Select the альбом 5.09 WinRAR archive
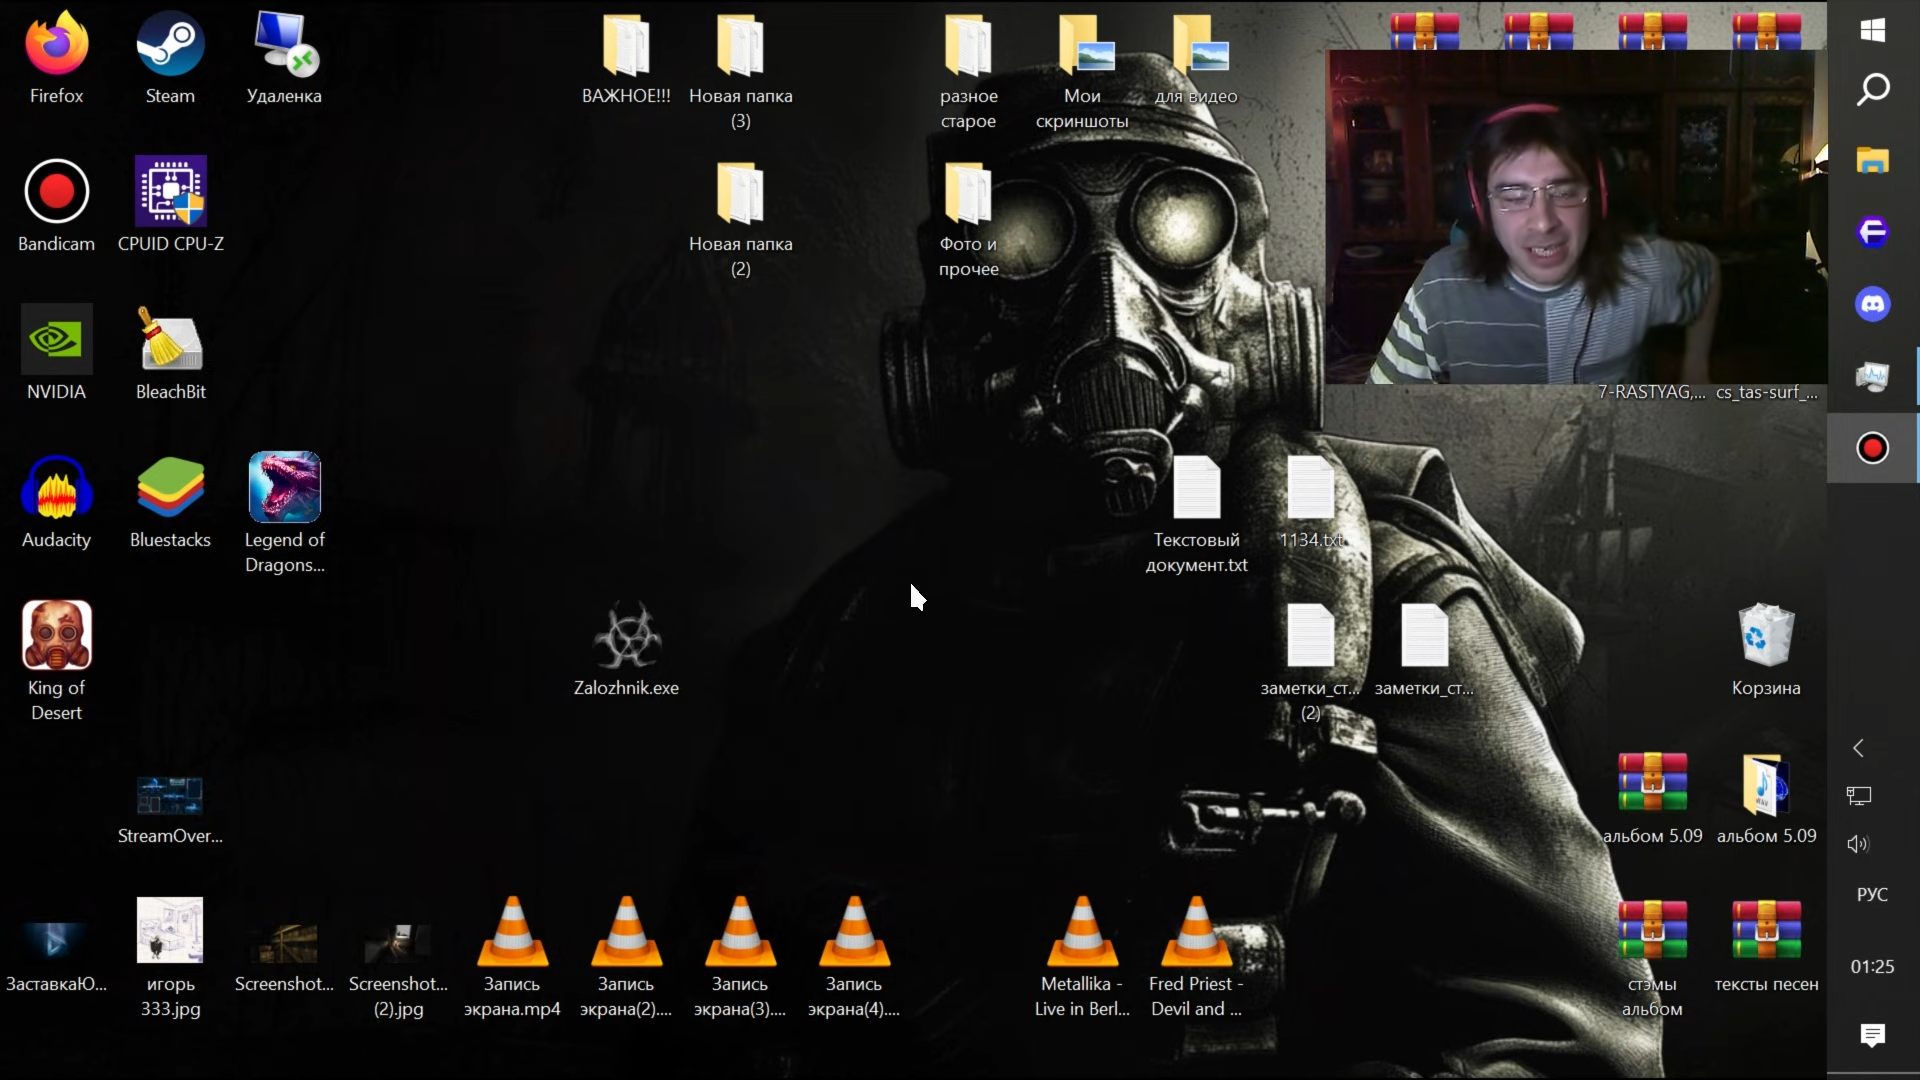The height and width of the screenshot is (1080, 1920). click(x=1653, y=798)
